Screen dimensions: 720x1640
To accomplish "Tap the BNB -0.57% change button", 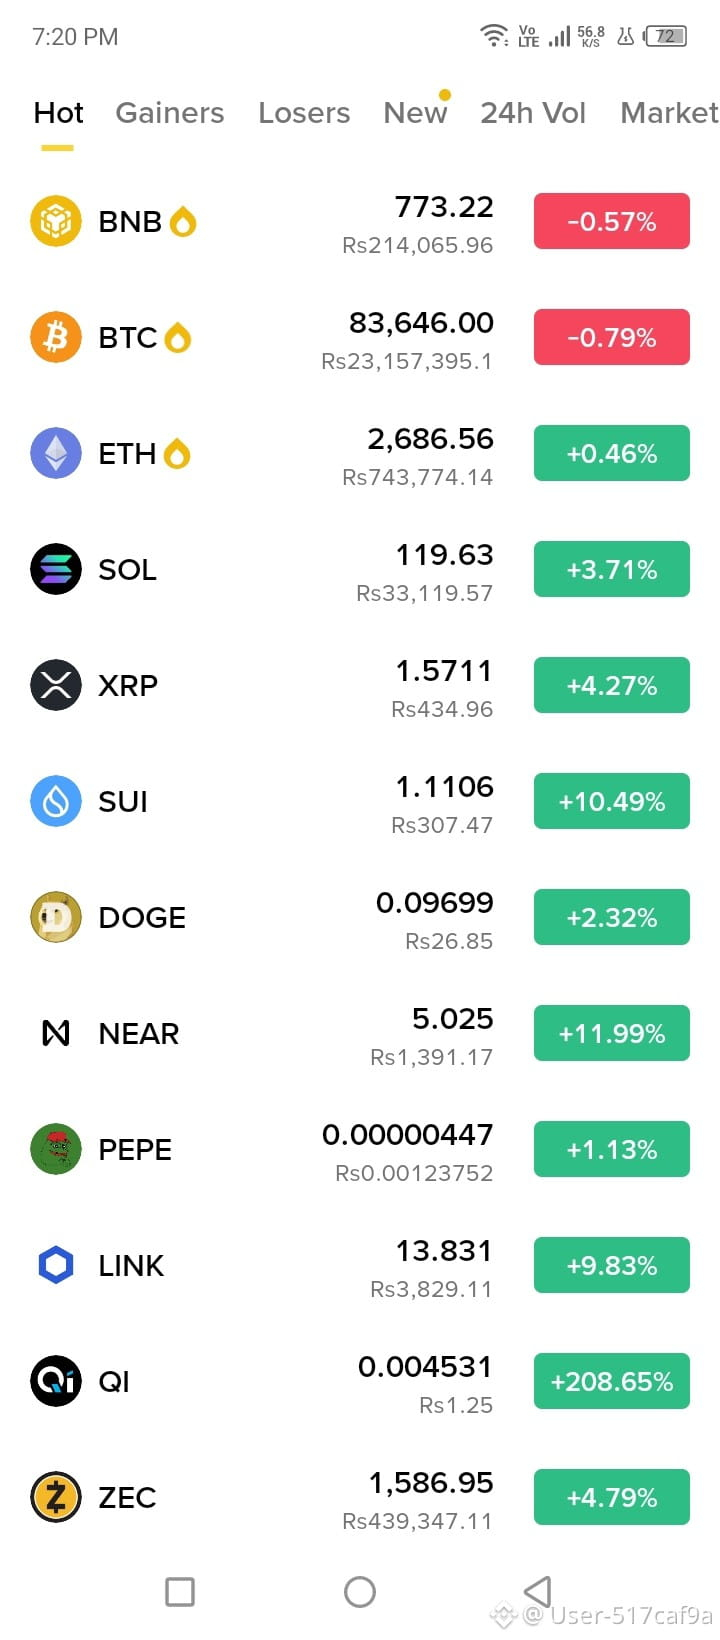I will [x=612, y=221].
